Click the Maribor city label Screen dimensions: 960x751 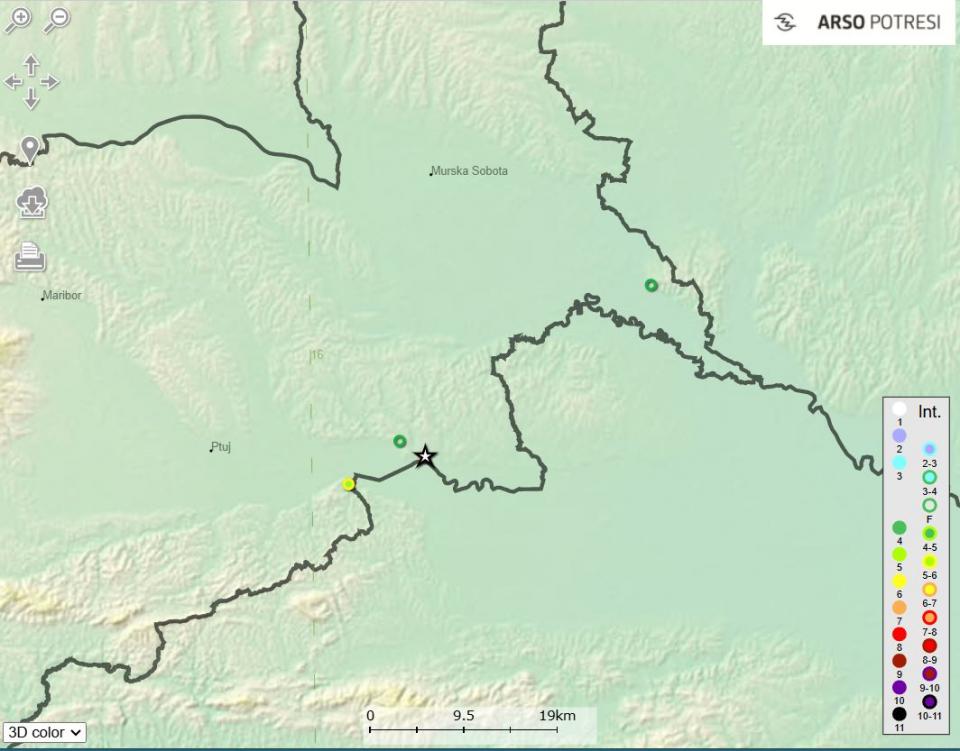pyautogui.click(x=62, y=296)
